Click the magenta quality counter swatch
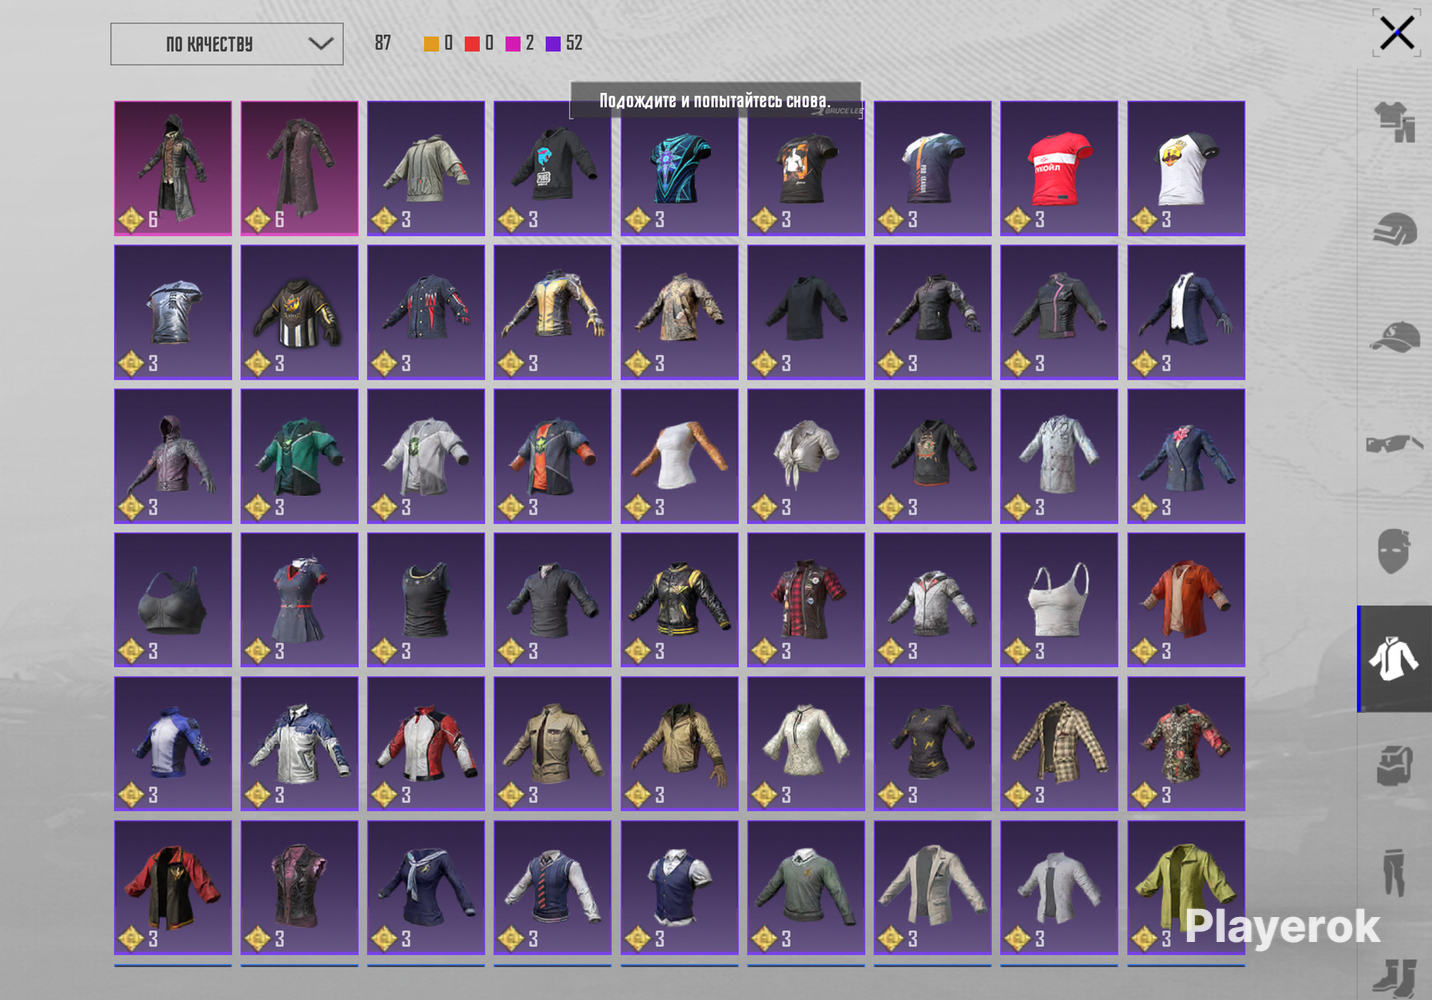This screenshot has height=1000, width=1432. pyautogui.click(x=513, y=44)
